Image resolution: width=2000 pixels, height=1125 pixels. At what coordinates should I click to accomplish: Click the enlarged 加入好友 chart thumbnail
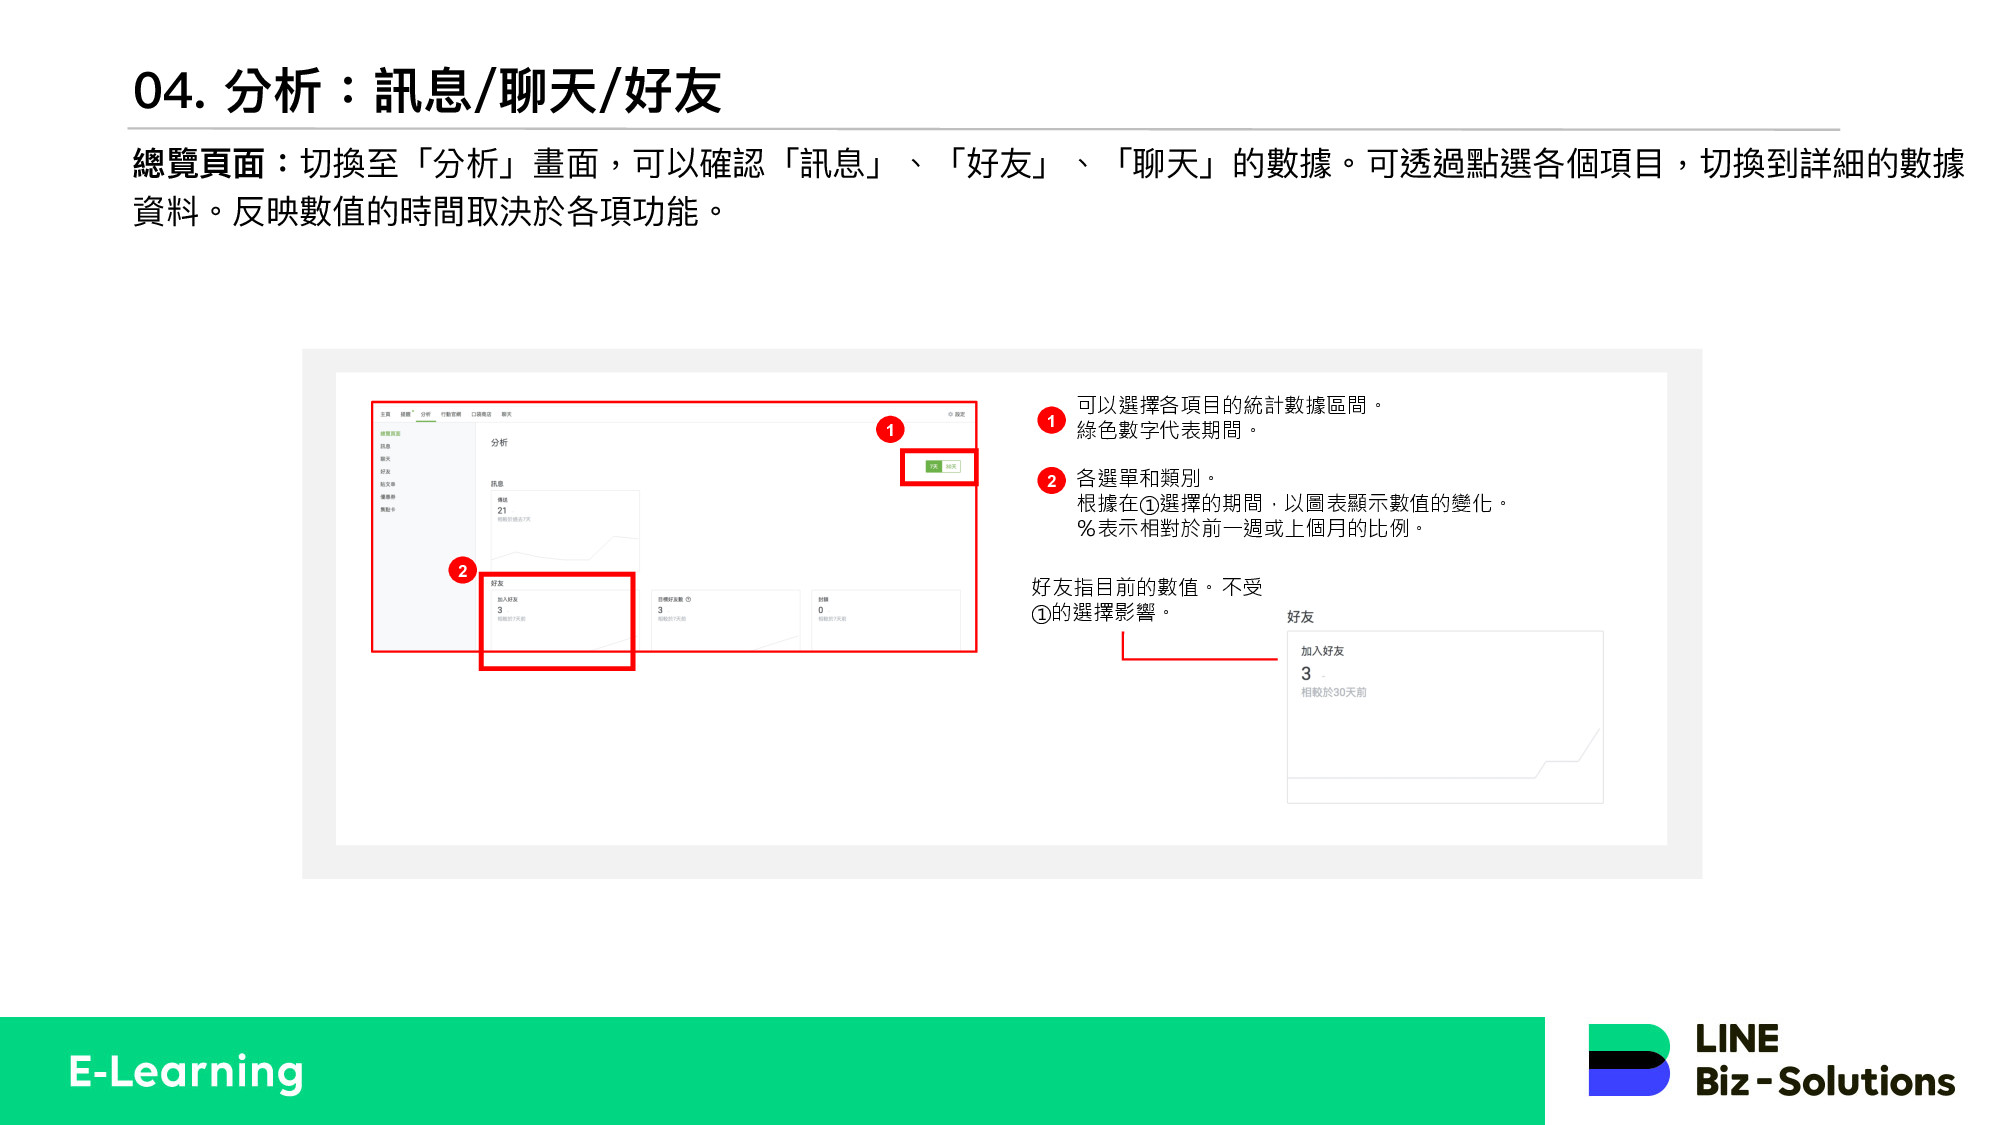pyautogui.click(x=1444, y=716)
